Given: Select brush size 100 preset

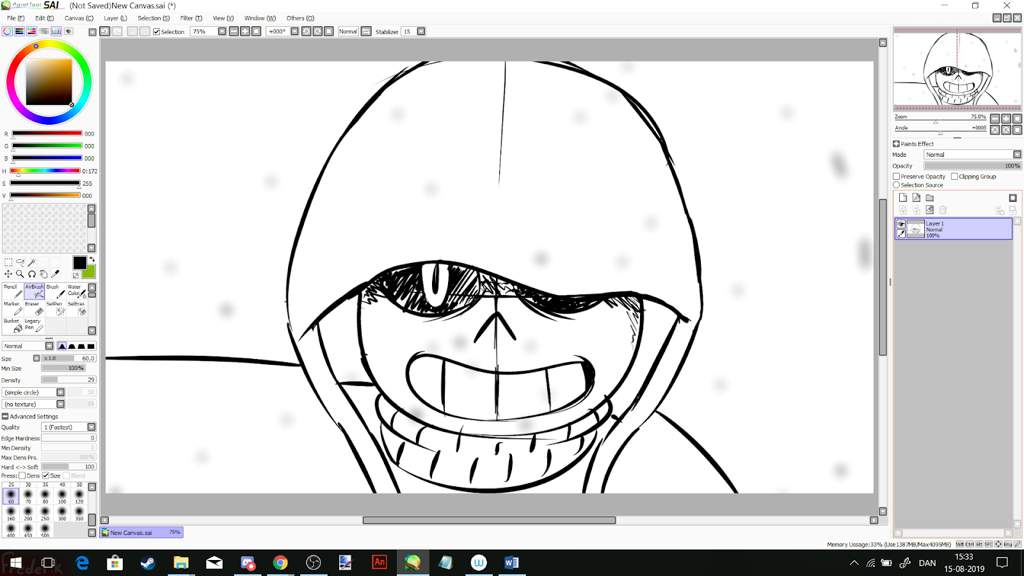Looking at the screenshot, I should (62, 496).
